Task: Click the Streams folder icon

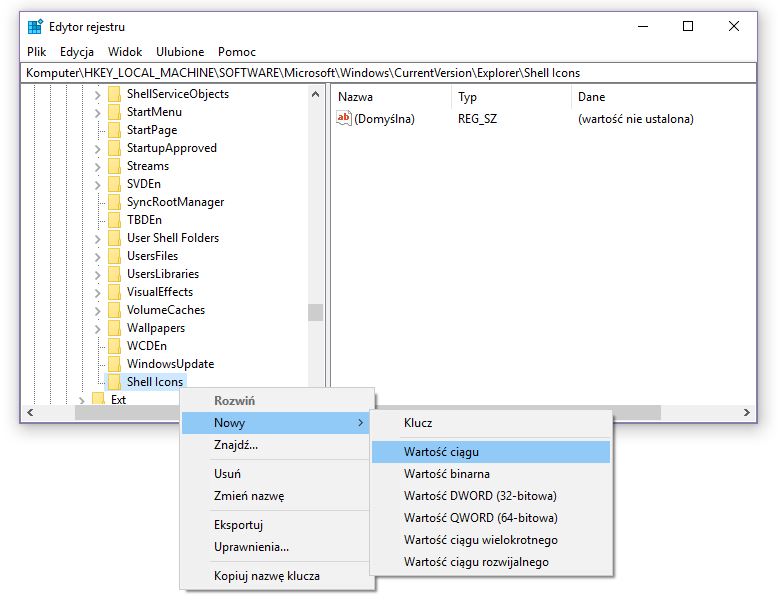Action: (114, 166)
